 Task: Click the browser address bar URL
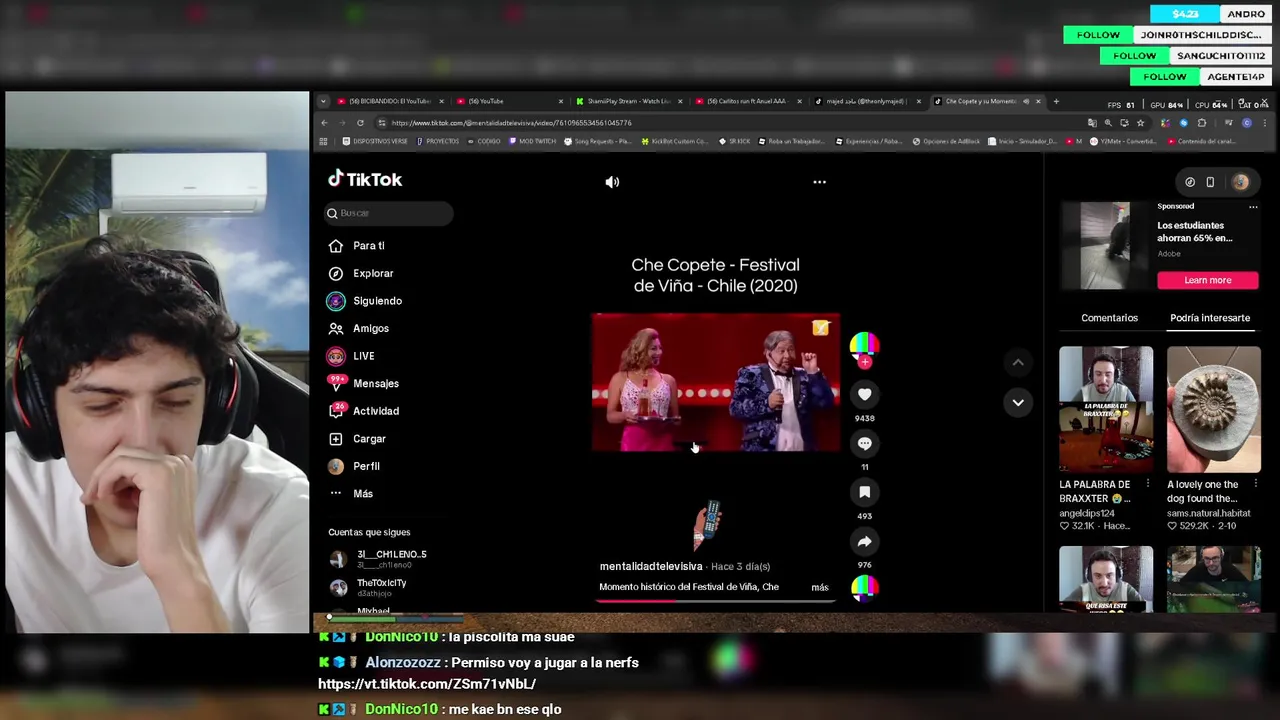pyautogui.click(x=511, y=123)
